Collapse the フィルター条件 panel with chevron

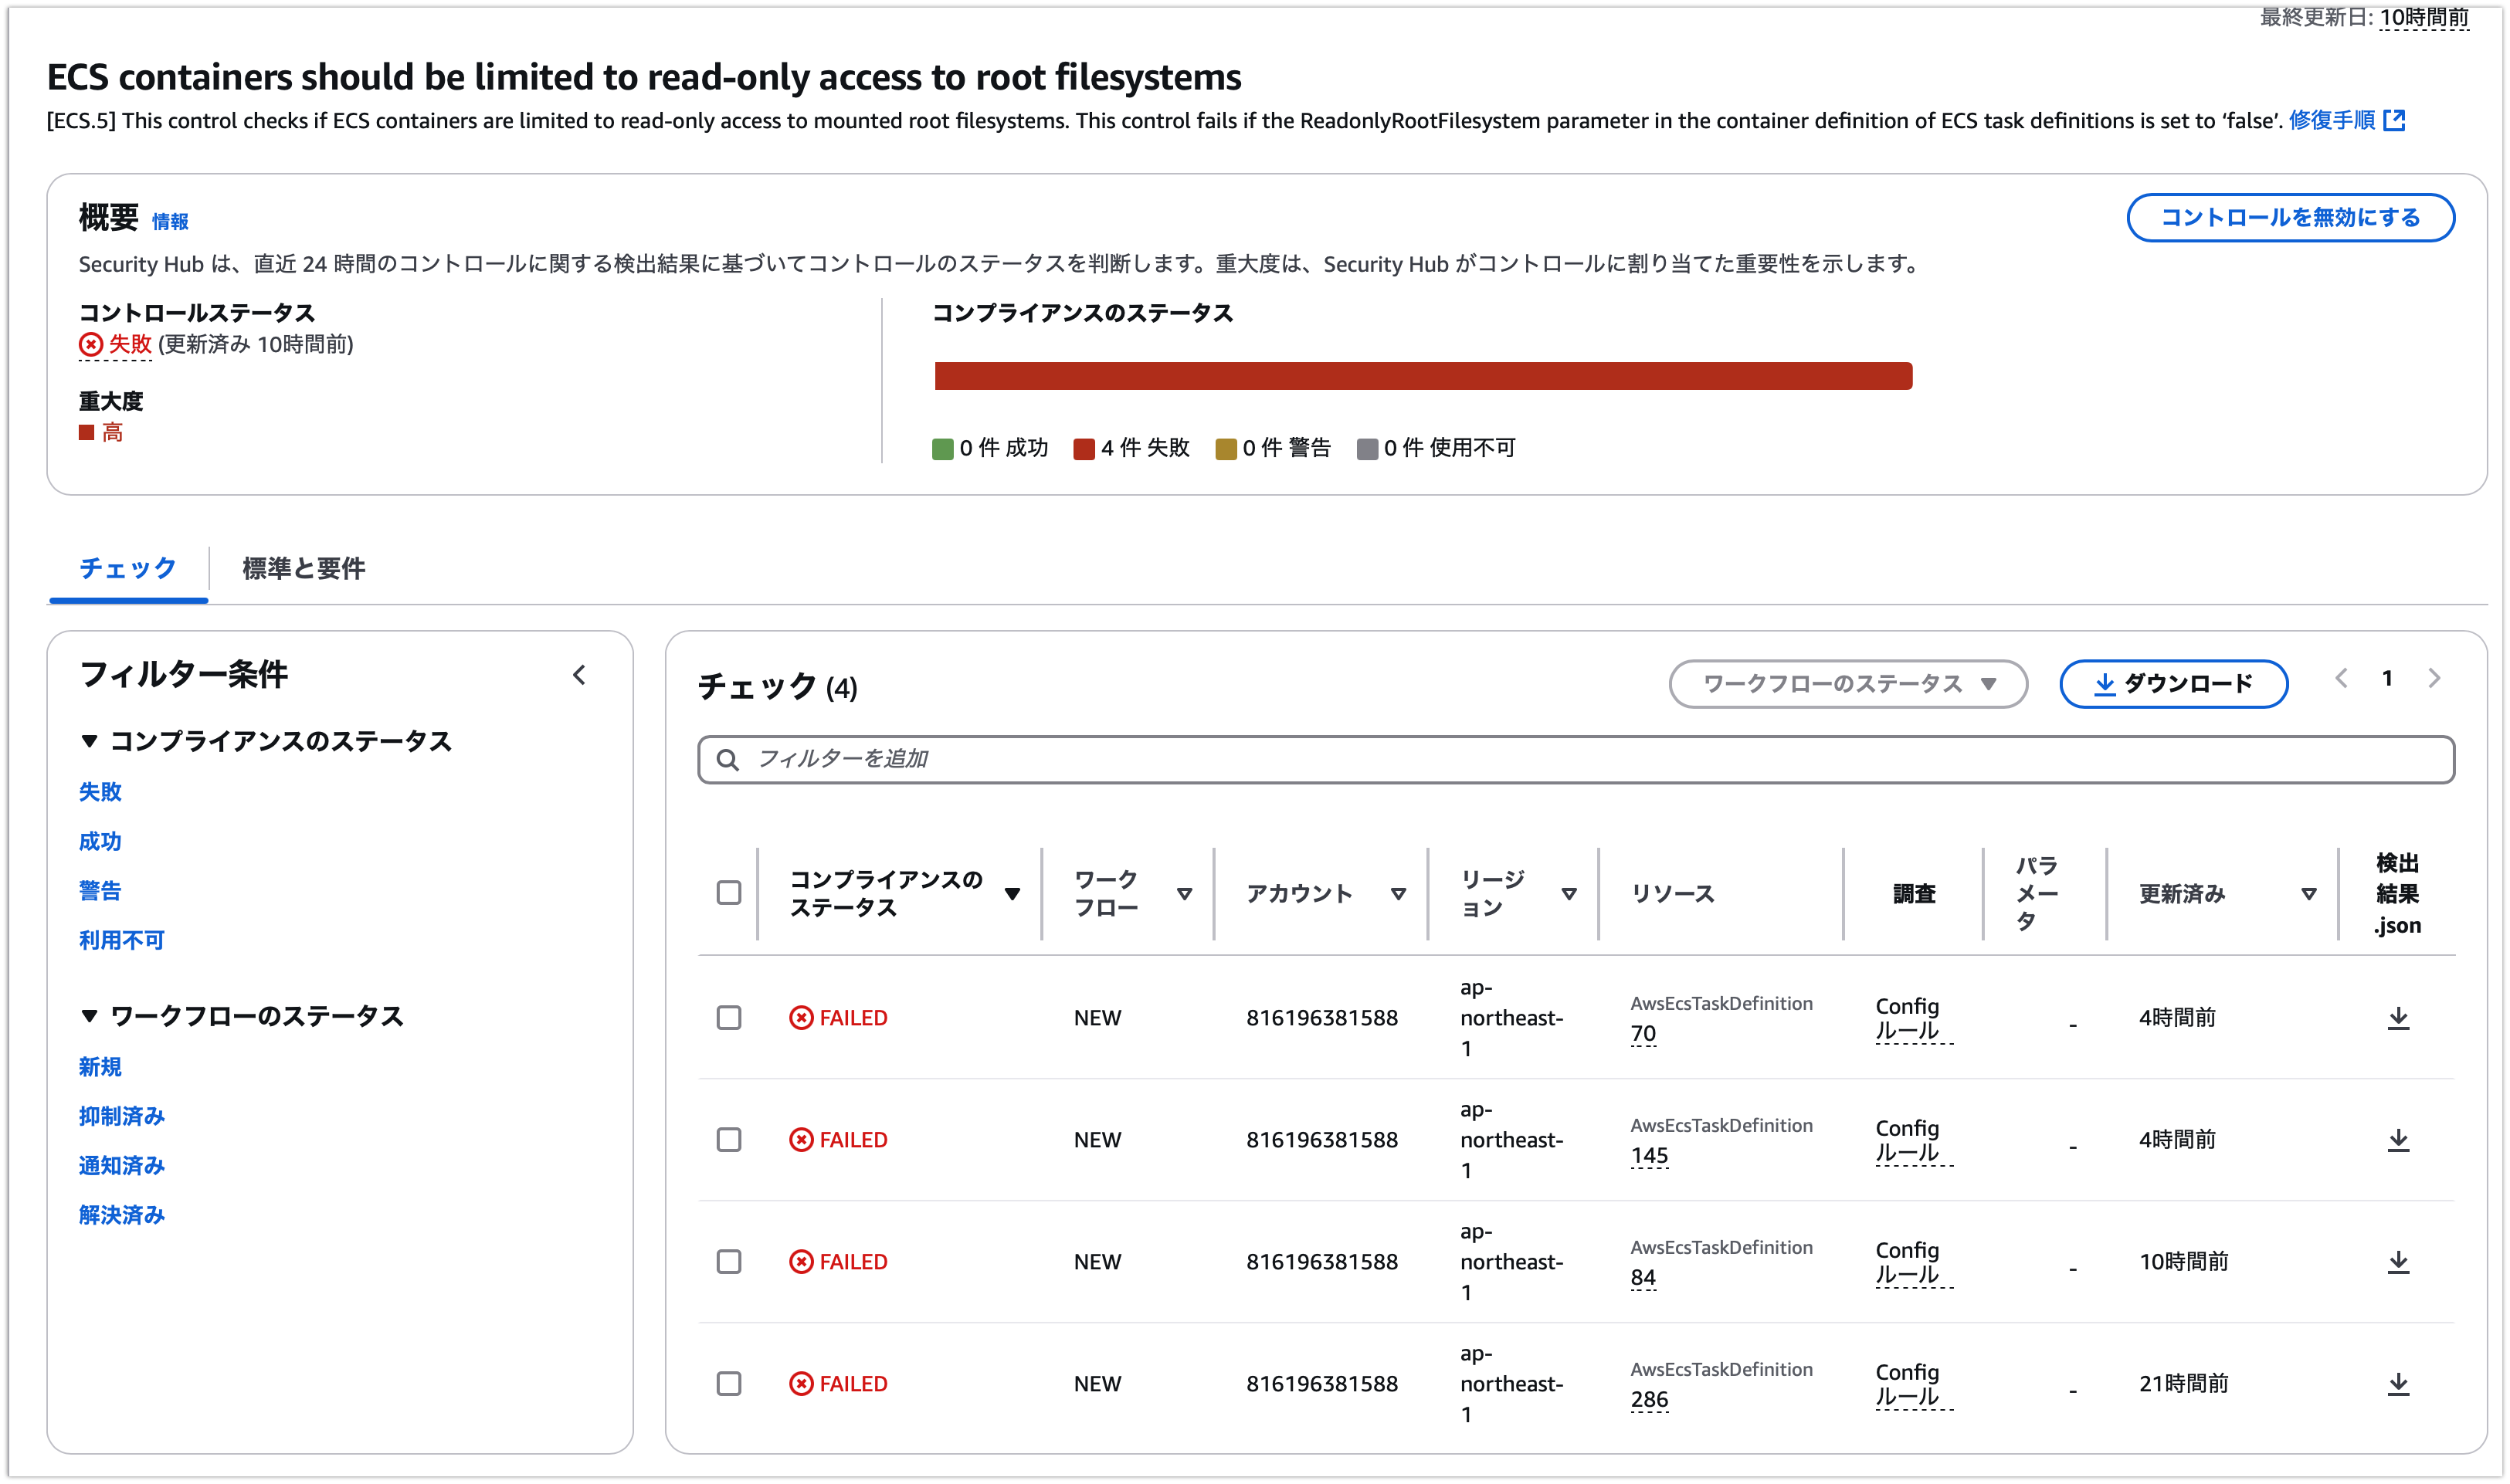coord(579,675)
